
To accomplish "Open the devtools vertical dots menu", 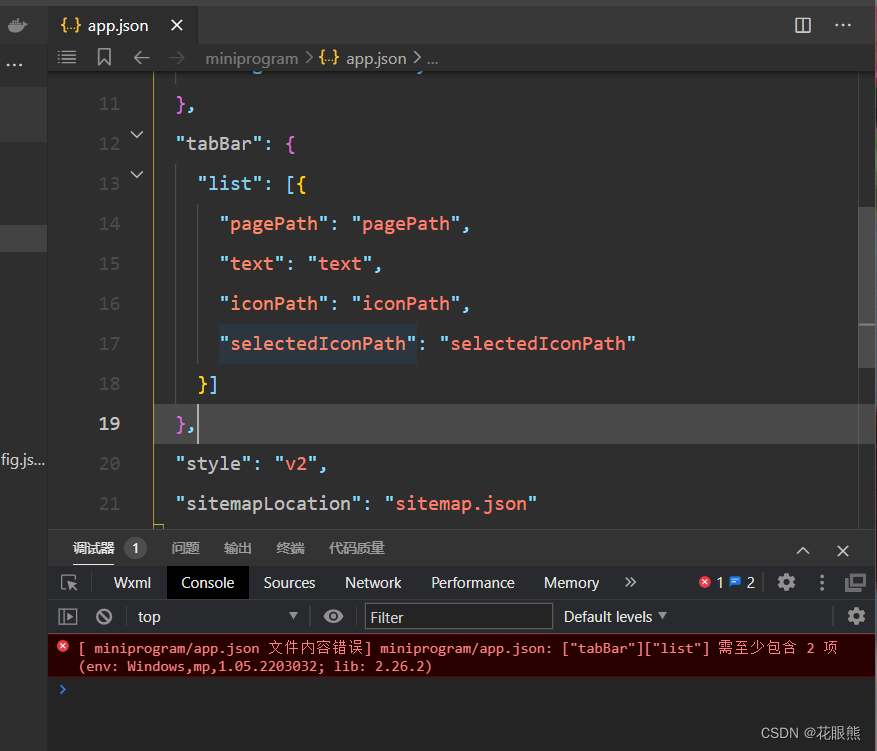I will click(822, 582).
